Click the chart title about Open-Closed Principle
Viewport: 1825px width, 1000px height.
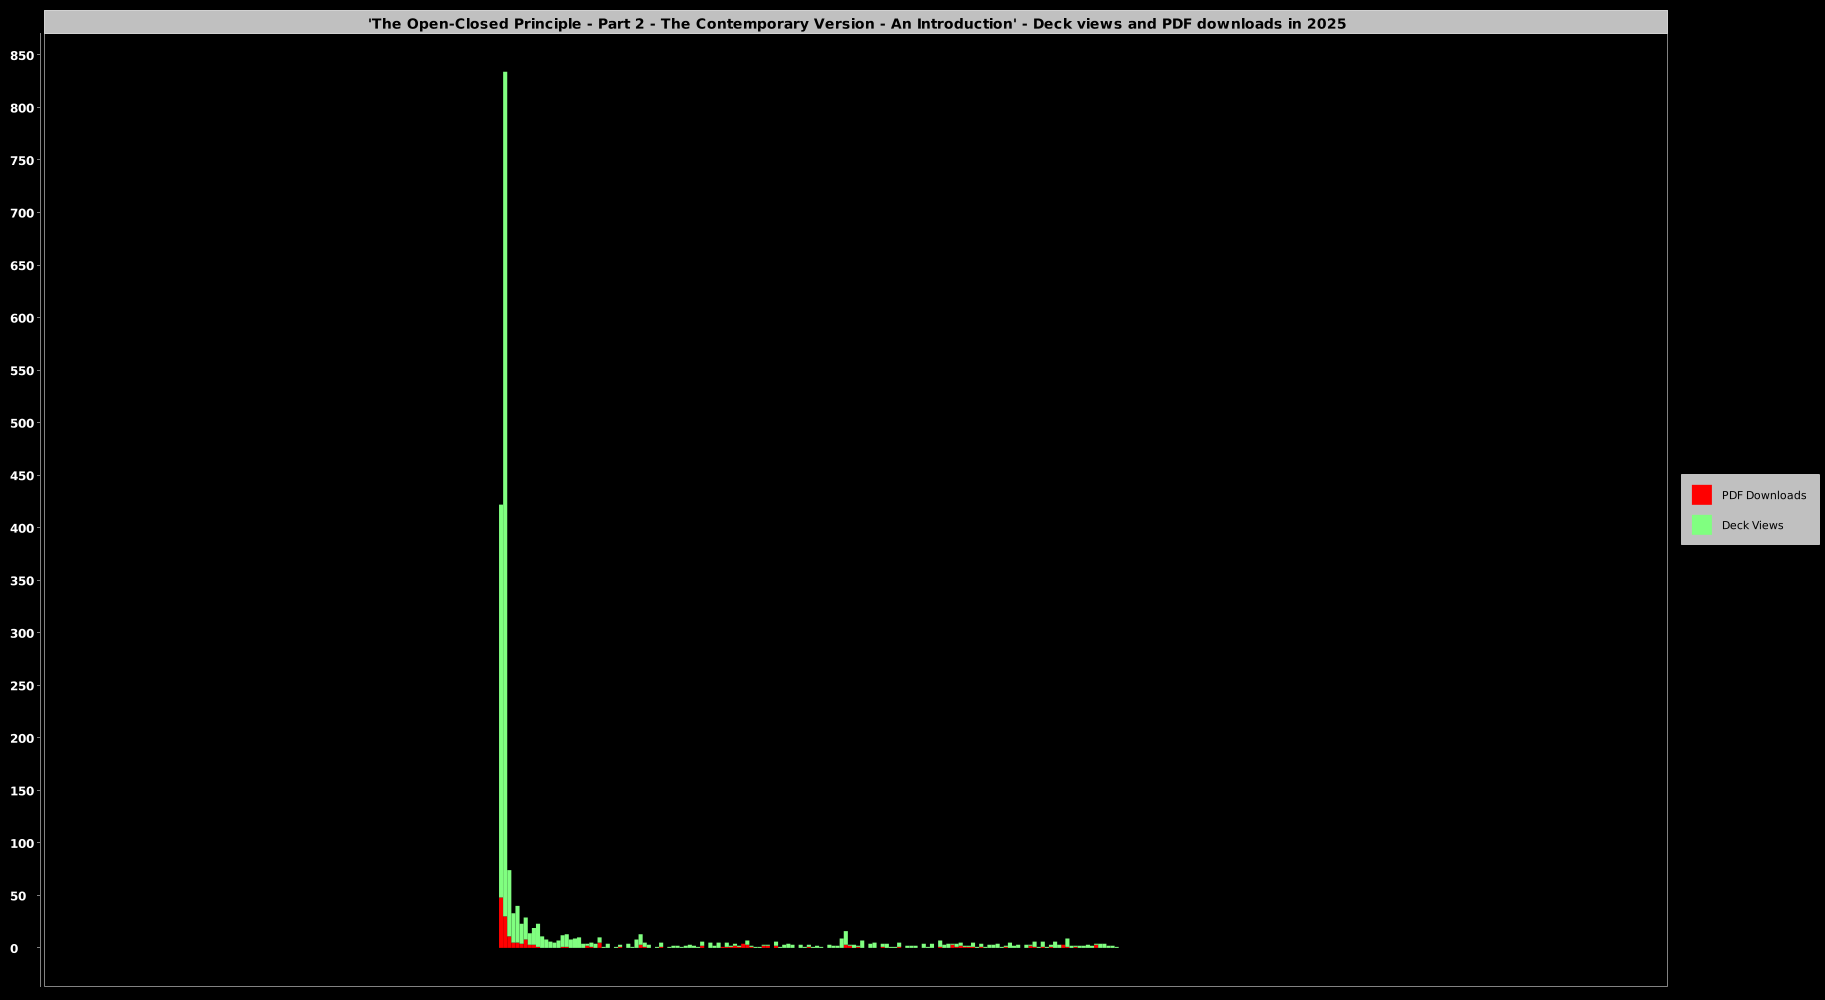pos(856,23)
